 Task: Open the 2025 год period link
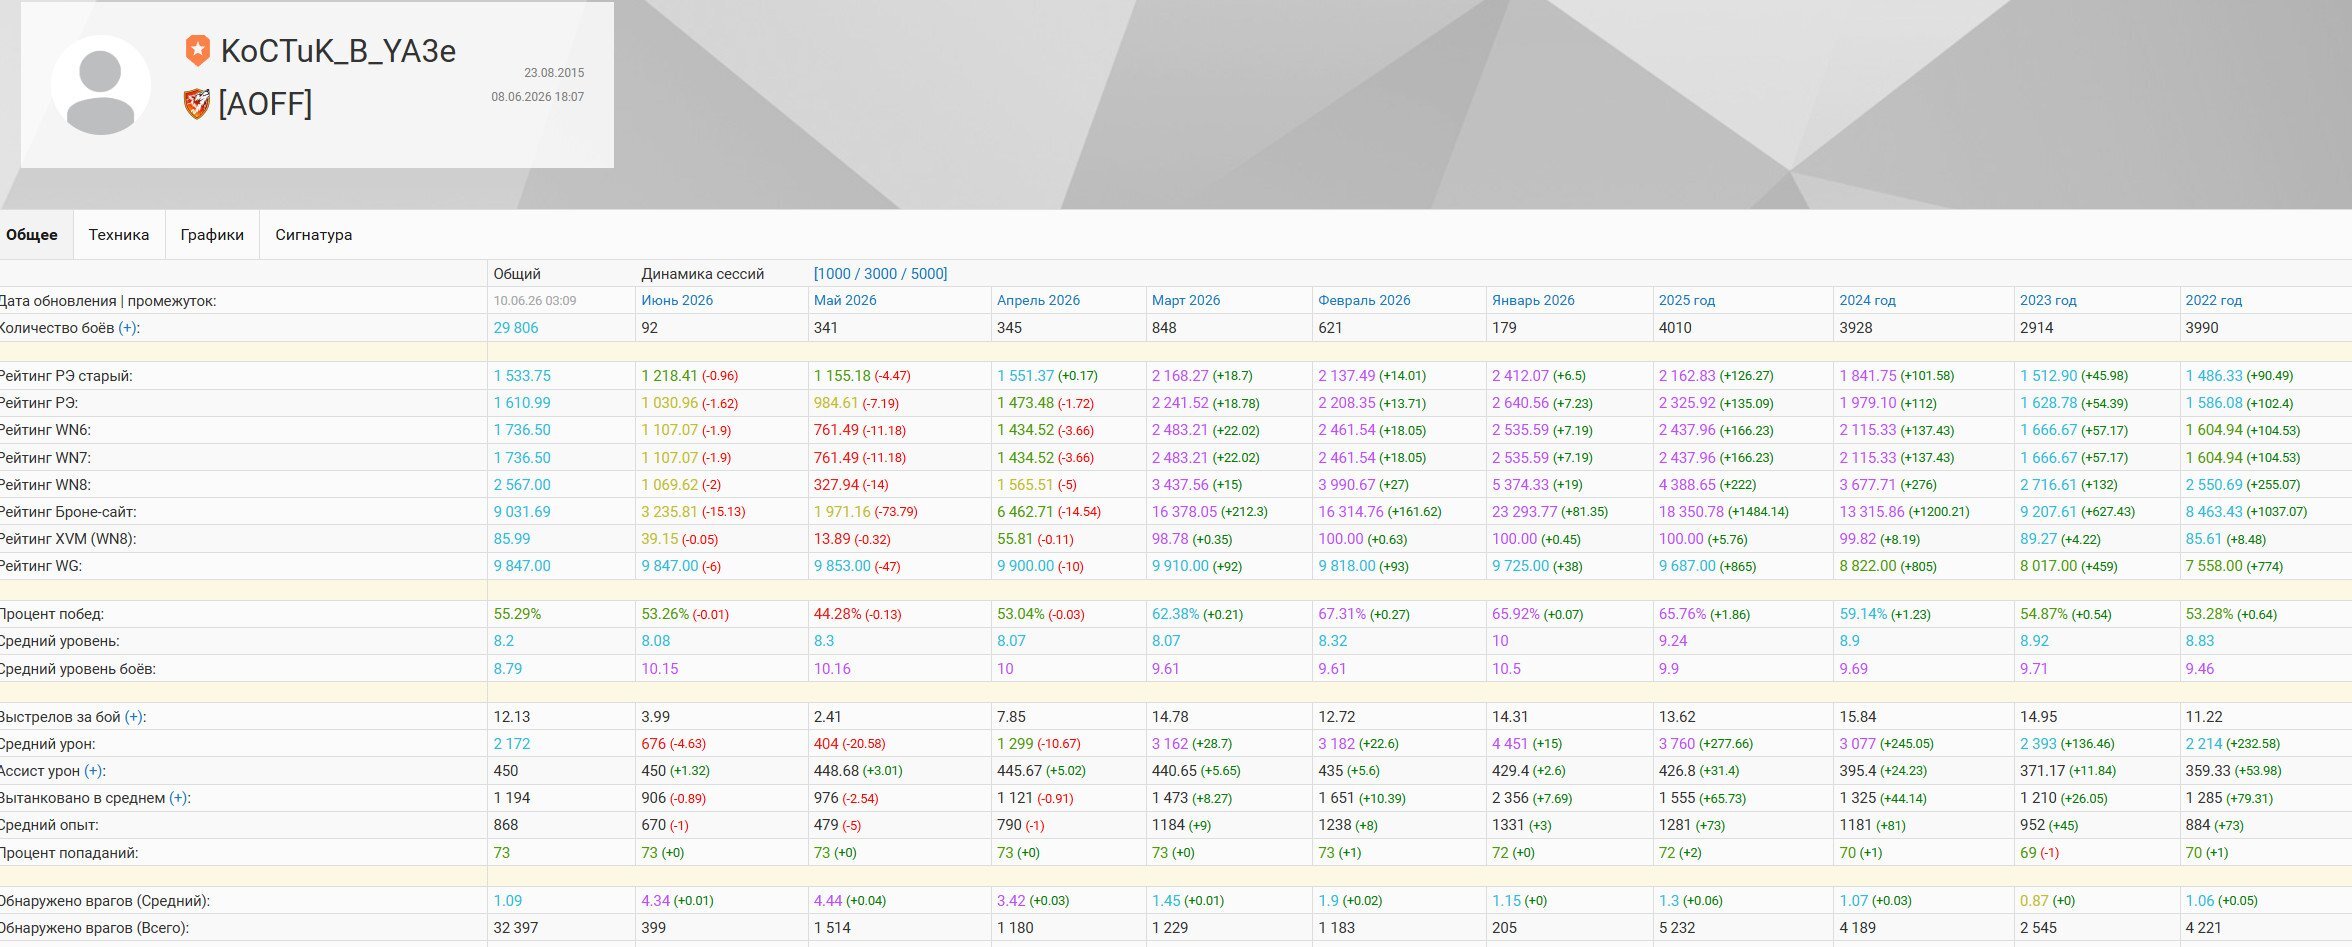1687,300
